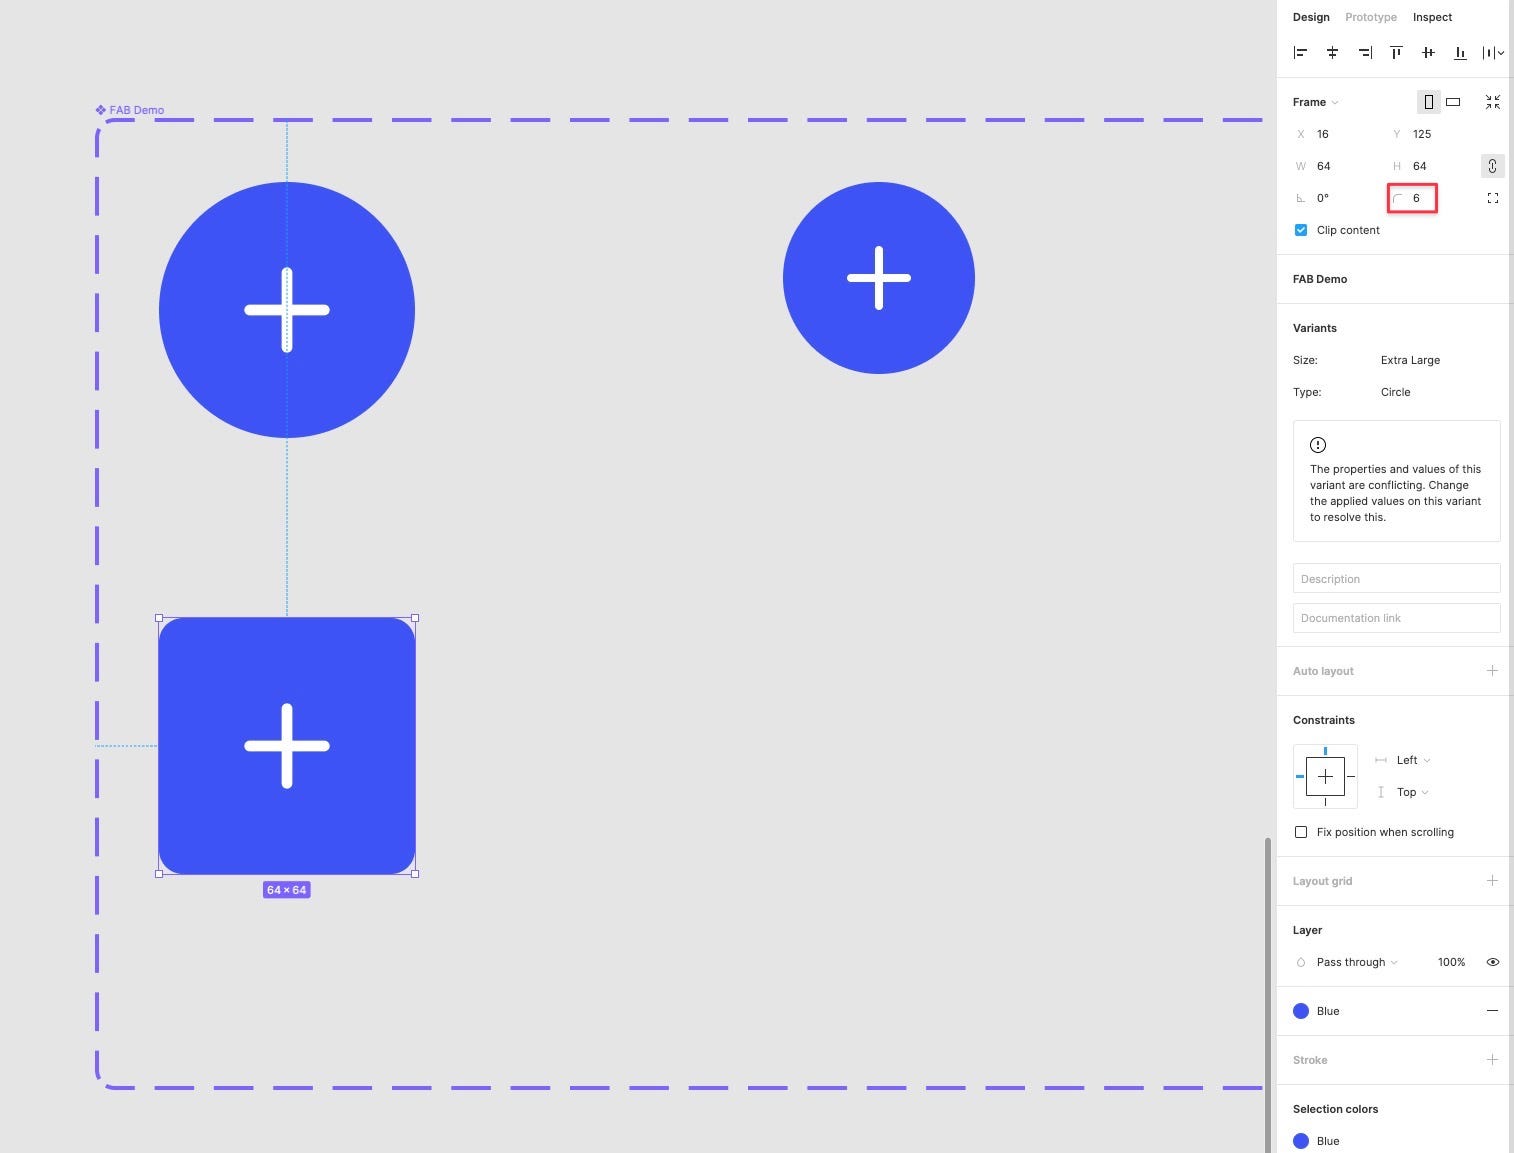Image resolution: width=1514 pixels, height=1153 pixels.
Task: Click the corner radius field
Action: pyautogui.click(x=1412, y=198)
